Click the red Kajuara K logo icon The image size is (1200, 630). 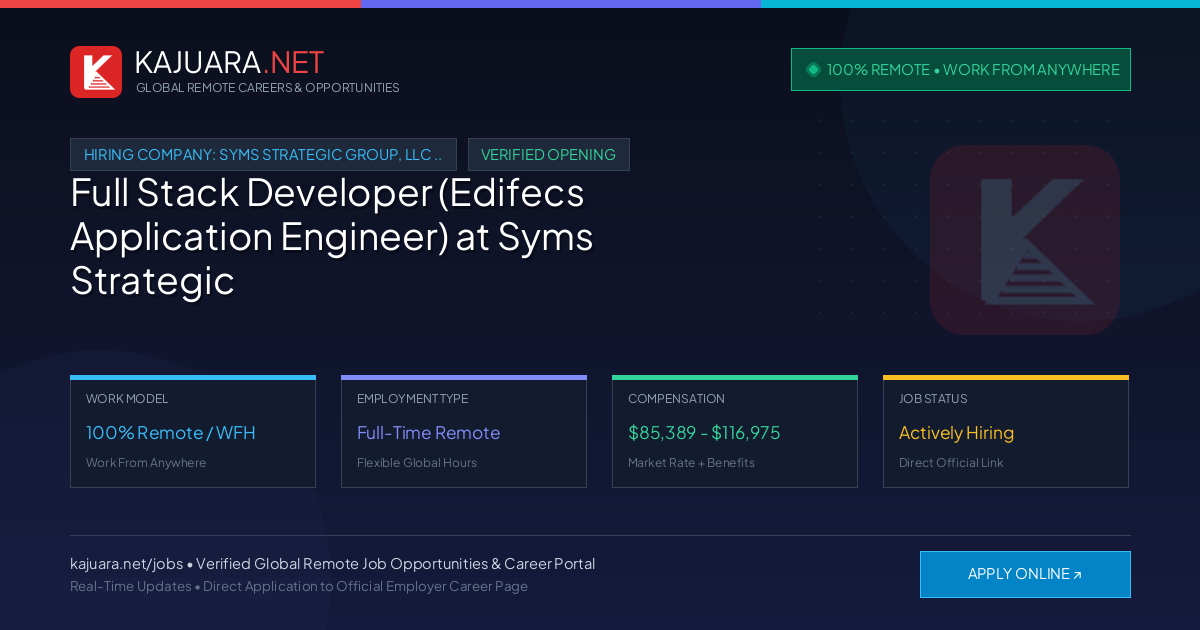click(96, 72)
